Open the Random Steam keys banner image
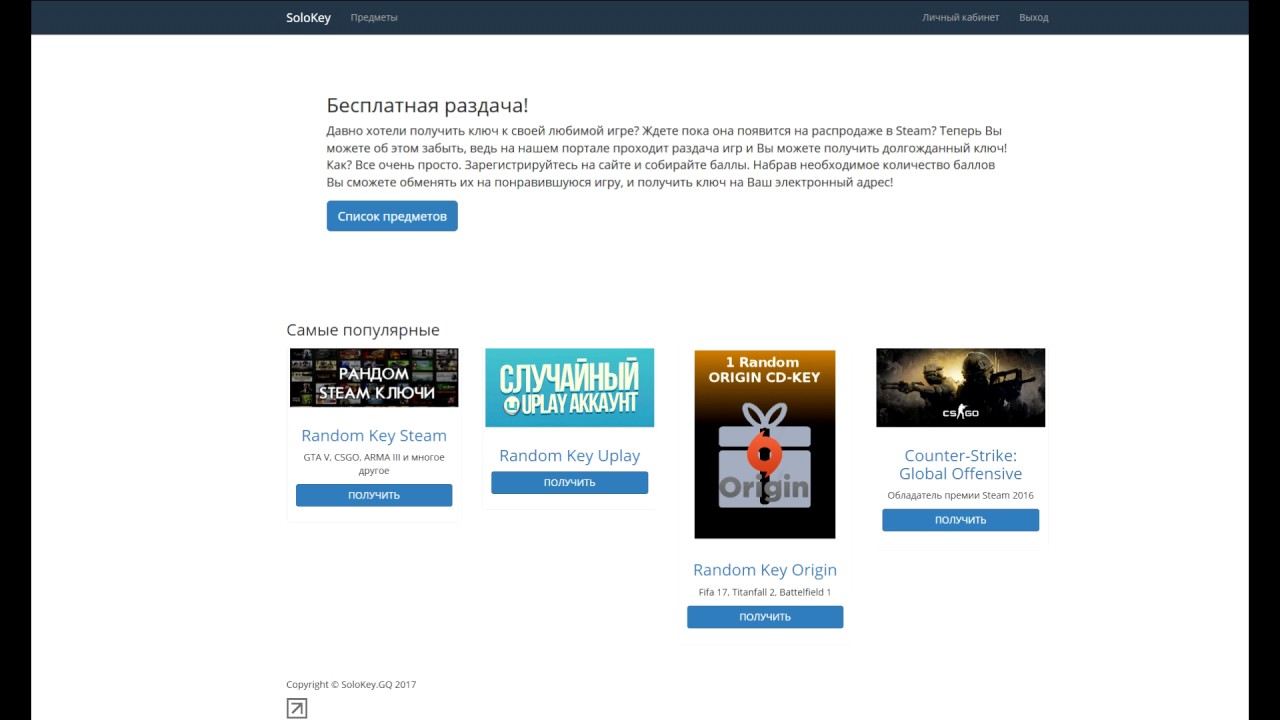The height and width of the screenshot is (720, 1280). click(374, 378)
